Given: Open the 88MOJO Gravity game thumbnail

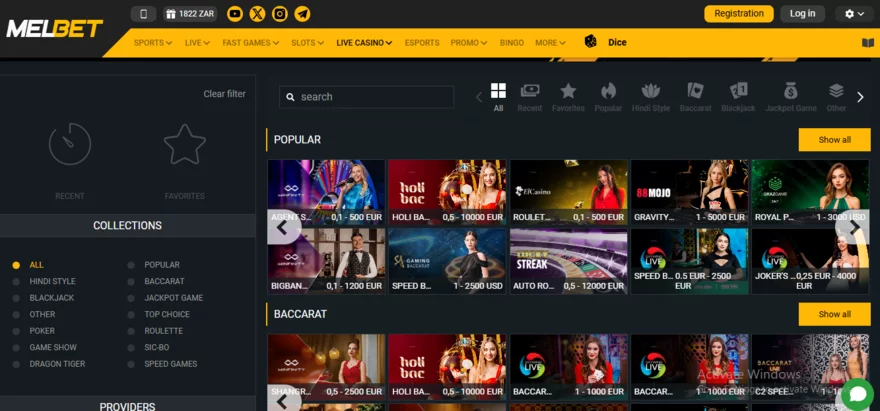Looking at the screenshot, I should 690,192.
